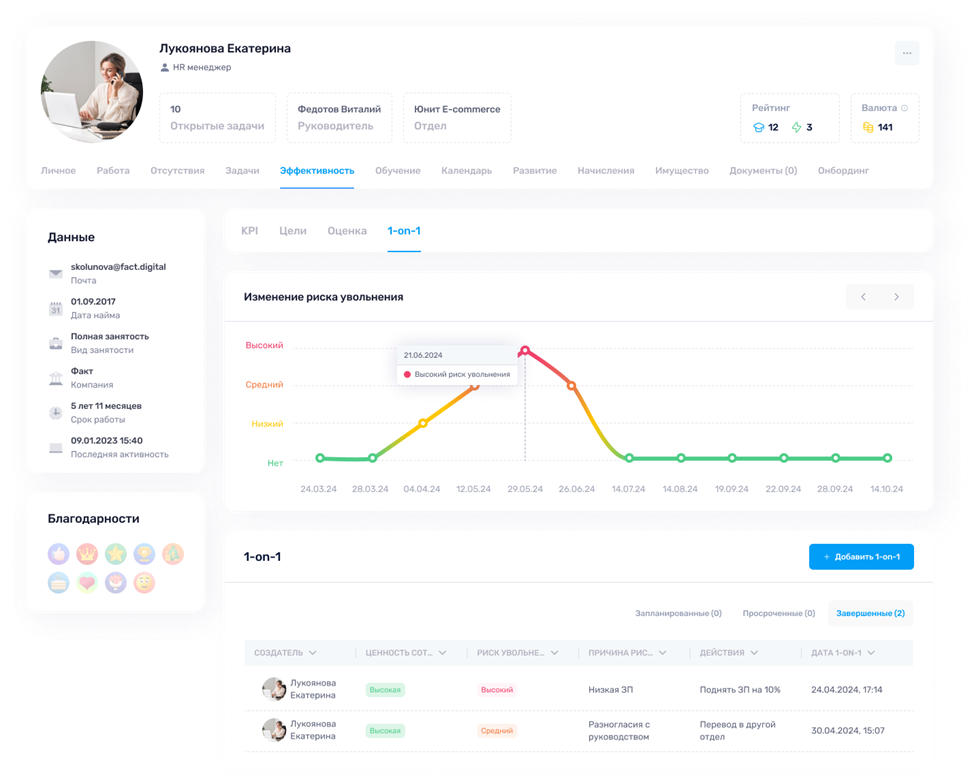
Task: Click the person icon beside HR менеджер
Action: (165, 68)
